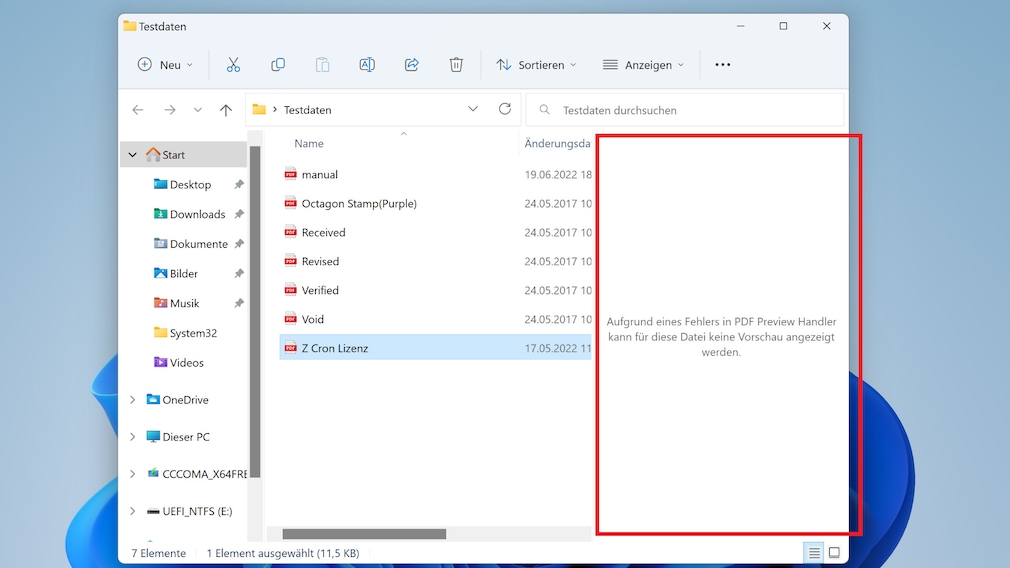Open the three-dots more options menu
The width and height of the screenshot is (1010, 568).
(723, 65)
